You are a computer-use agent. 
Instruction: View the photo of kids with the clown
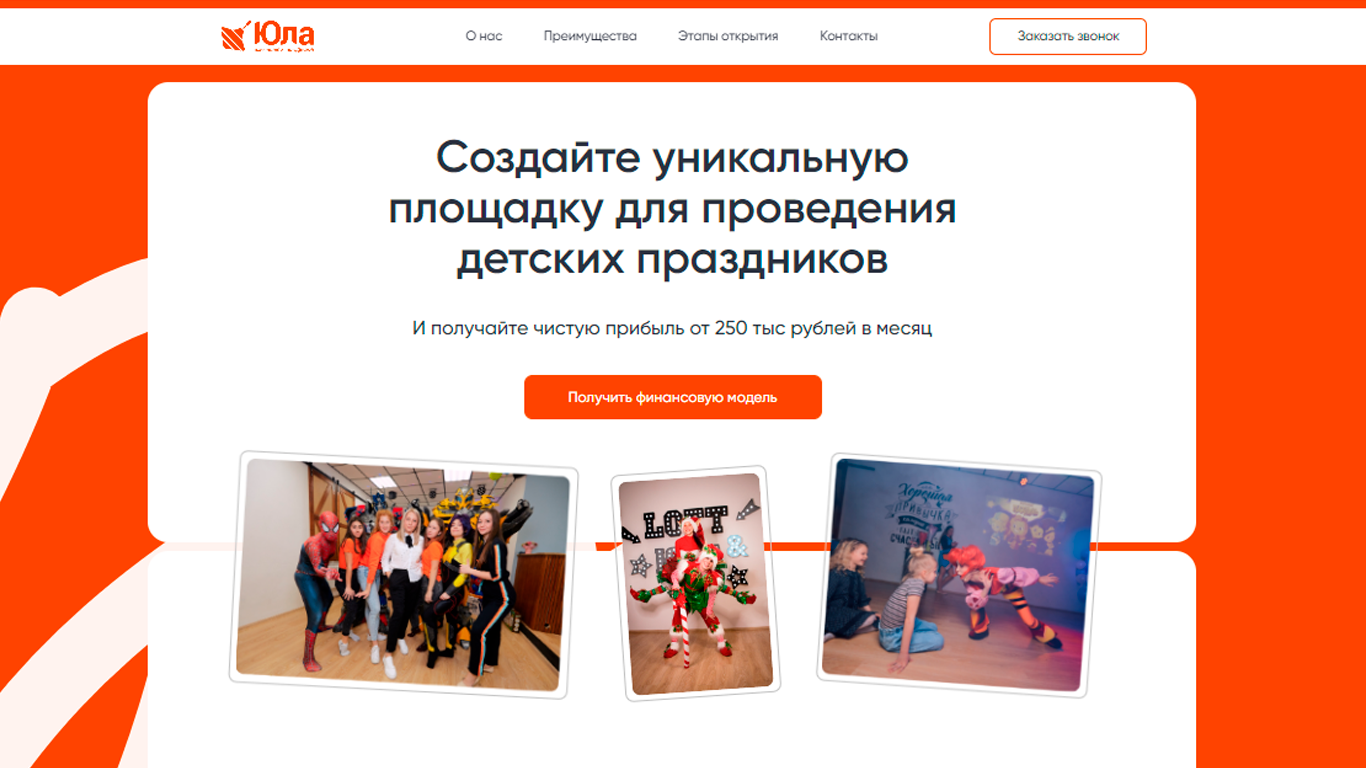958,575
